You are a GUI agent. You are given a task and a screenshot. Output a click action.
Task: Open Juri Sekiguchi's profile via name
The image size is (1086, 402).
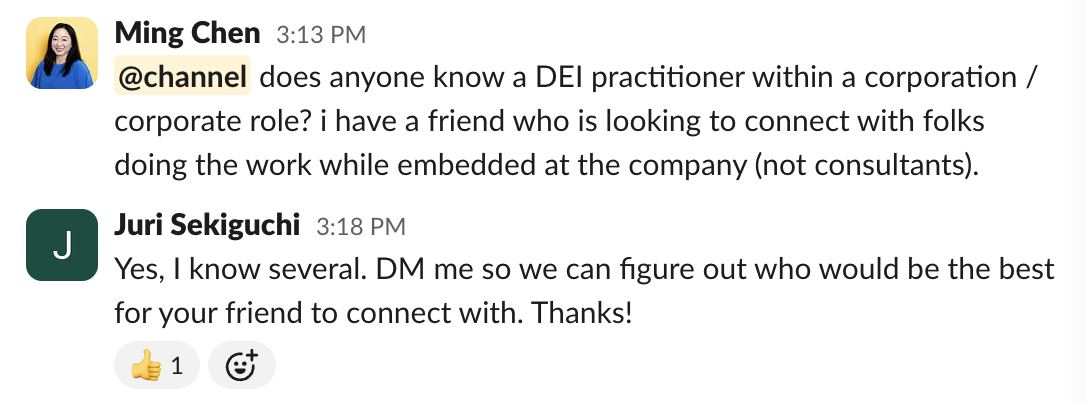(x=208, y=225)
